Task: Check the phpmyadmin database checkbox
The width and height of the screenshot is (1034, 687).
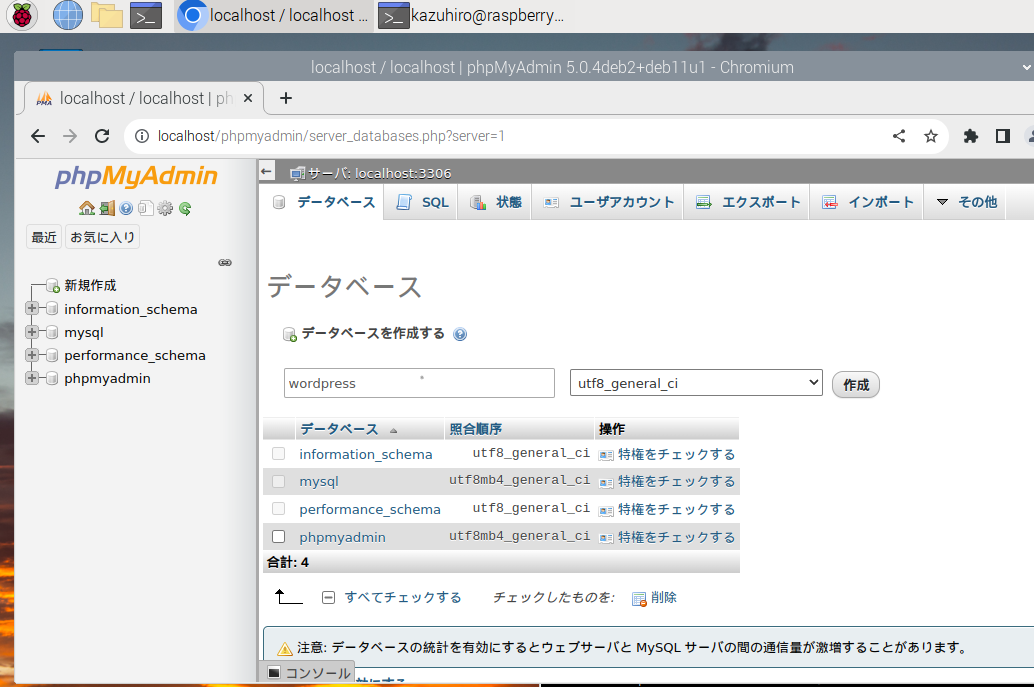Action: (279, 537)
